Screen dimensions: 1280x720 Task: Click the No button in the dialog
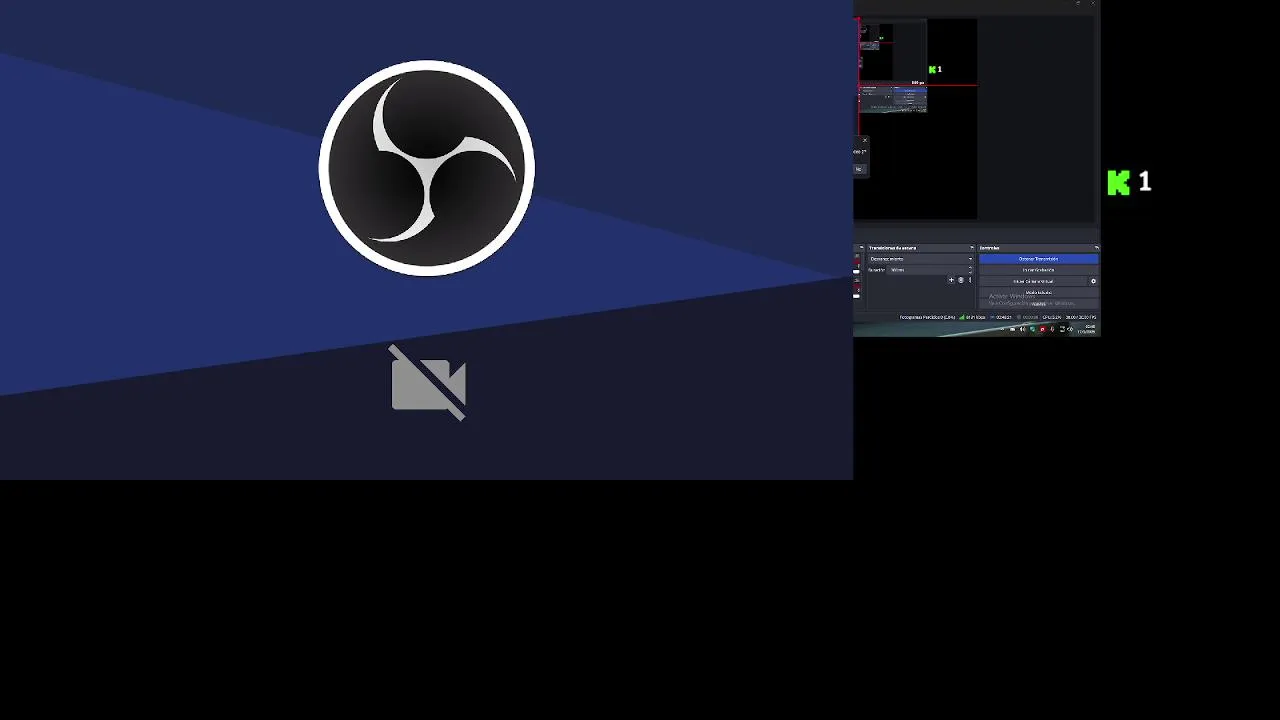(858, 169)
